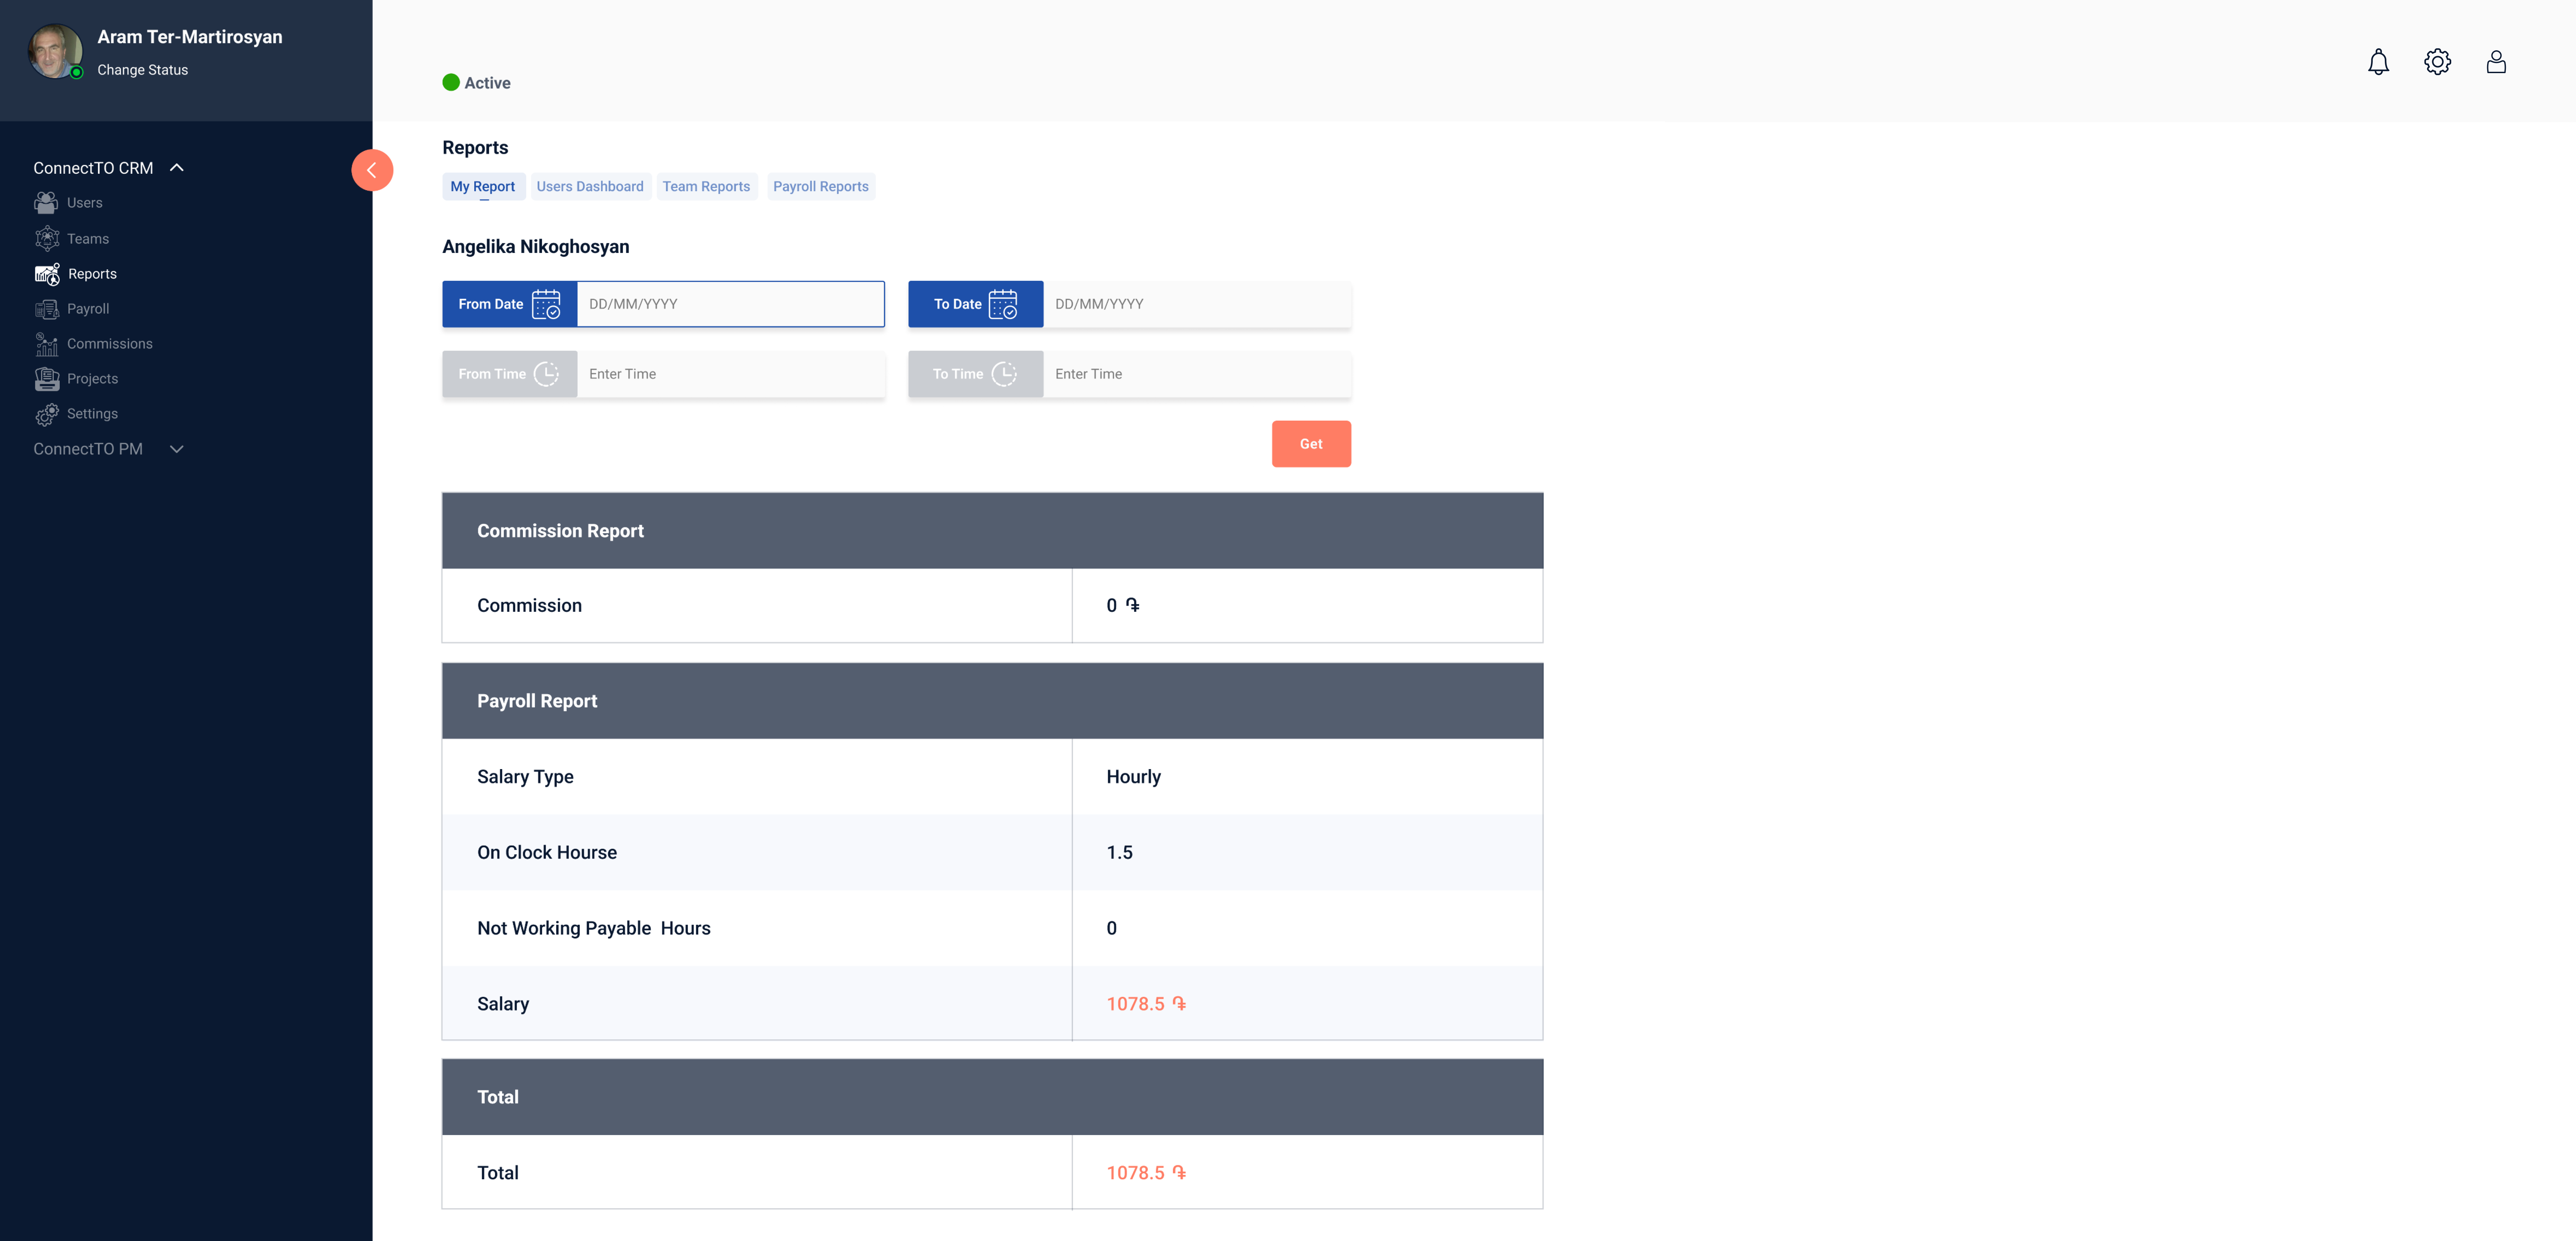Go to Teams in sidebar
Screen dimensions: 2576x1241
coord(88,239)
